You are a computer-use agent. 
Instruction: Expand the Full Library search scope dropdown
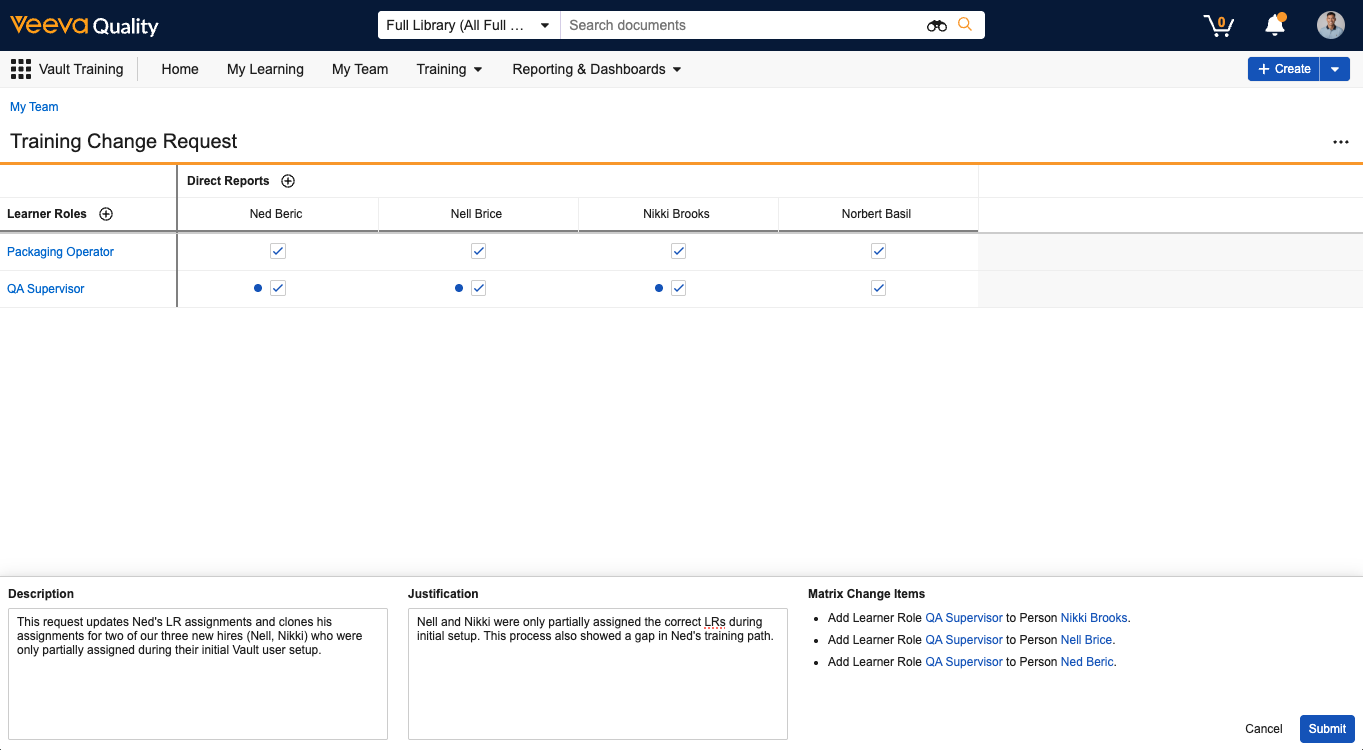point(544,25)
